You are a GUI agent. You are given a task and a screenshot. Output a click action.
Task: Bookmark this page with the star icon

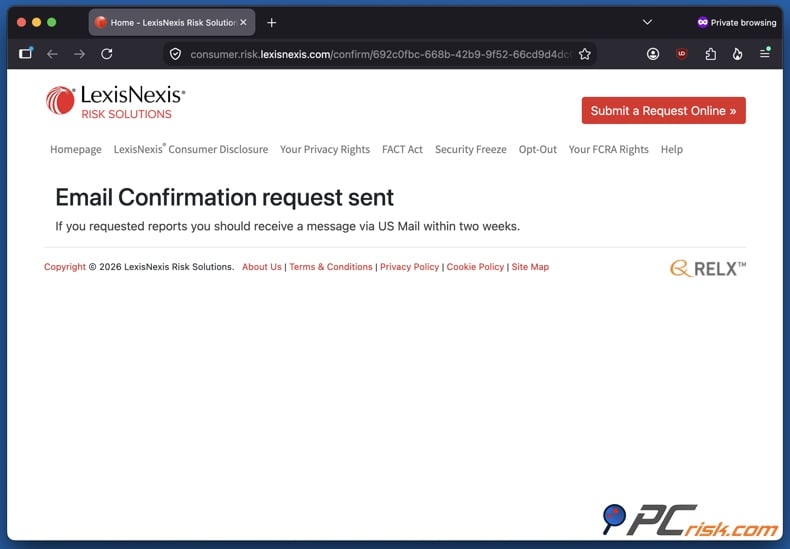point(584,54)
